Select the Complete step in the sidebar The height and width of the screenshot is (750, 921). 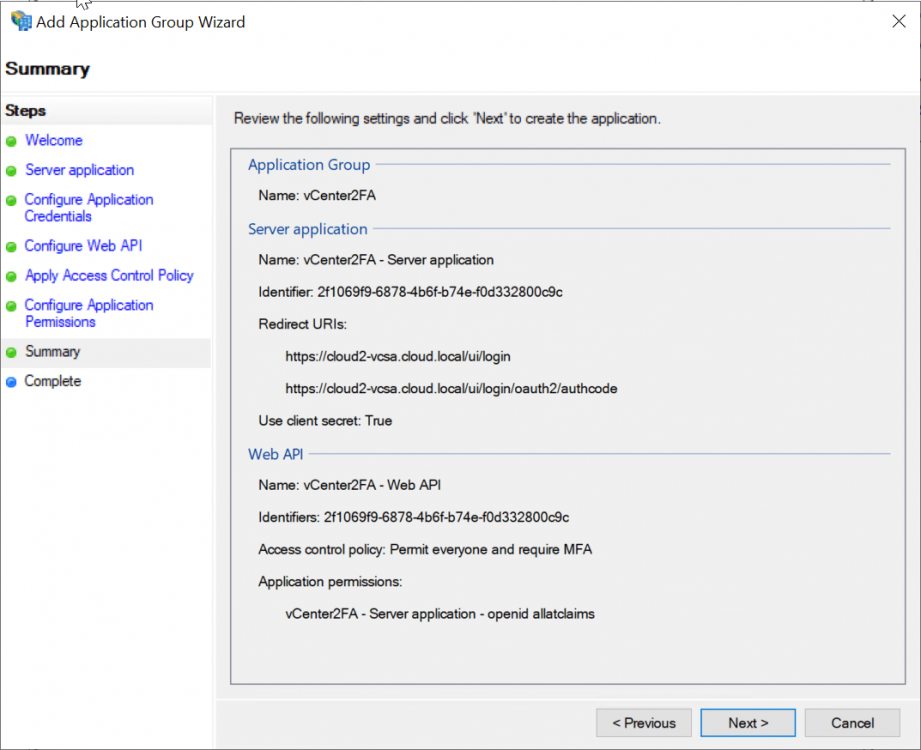53,381
